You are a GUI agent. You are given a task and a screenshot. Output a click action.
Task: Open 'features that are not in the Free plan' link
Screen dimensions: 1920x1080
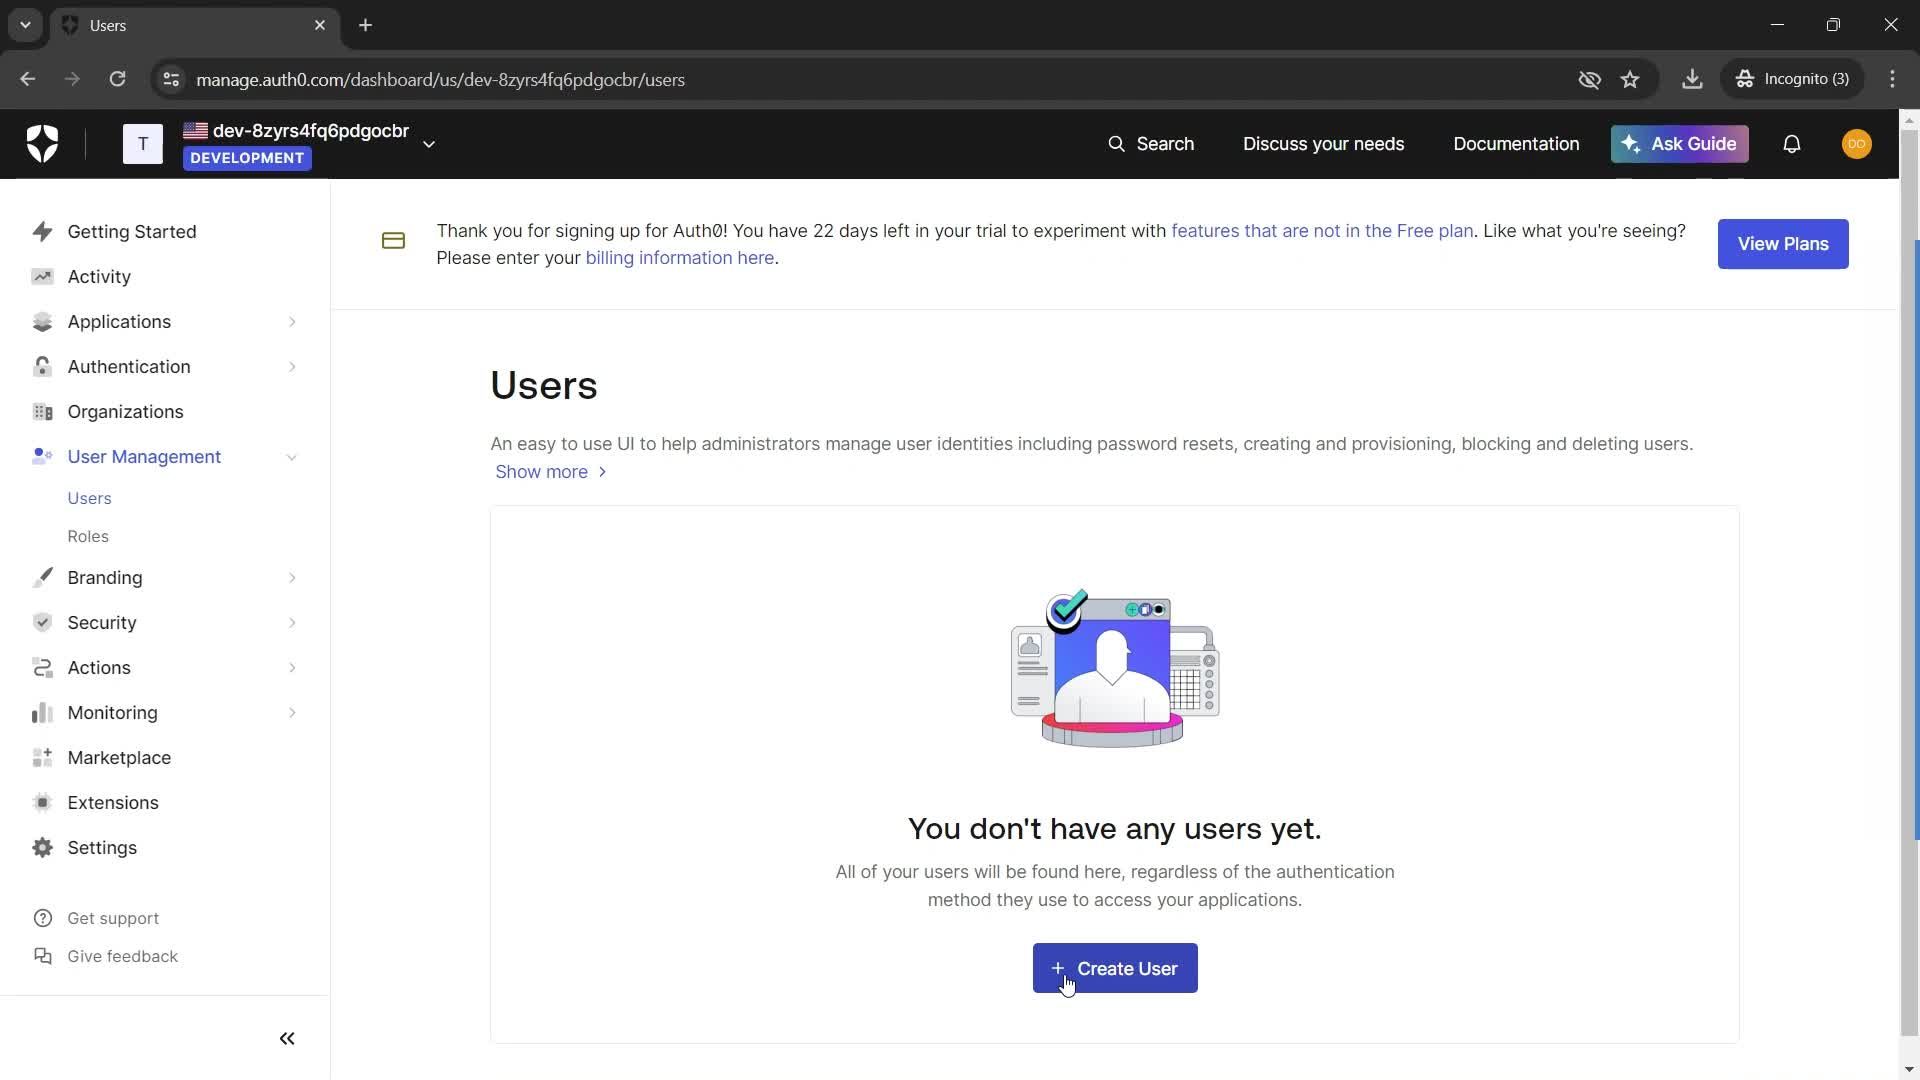point(1322,231)
